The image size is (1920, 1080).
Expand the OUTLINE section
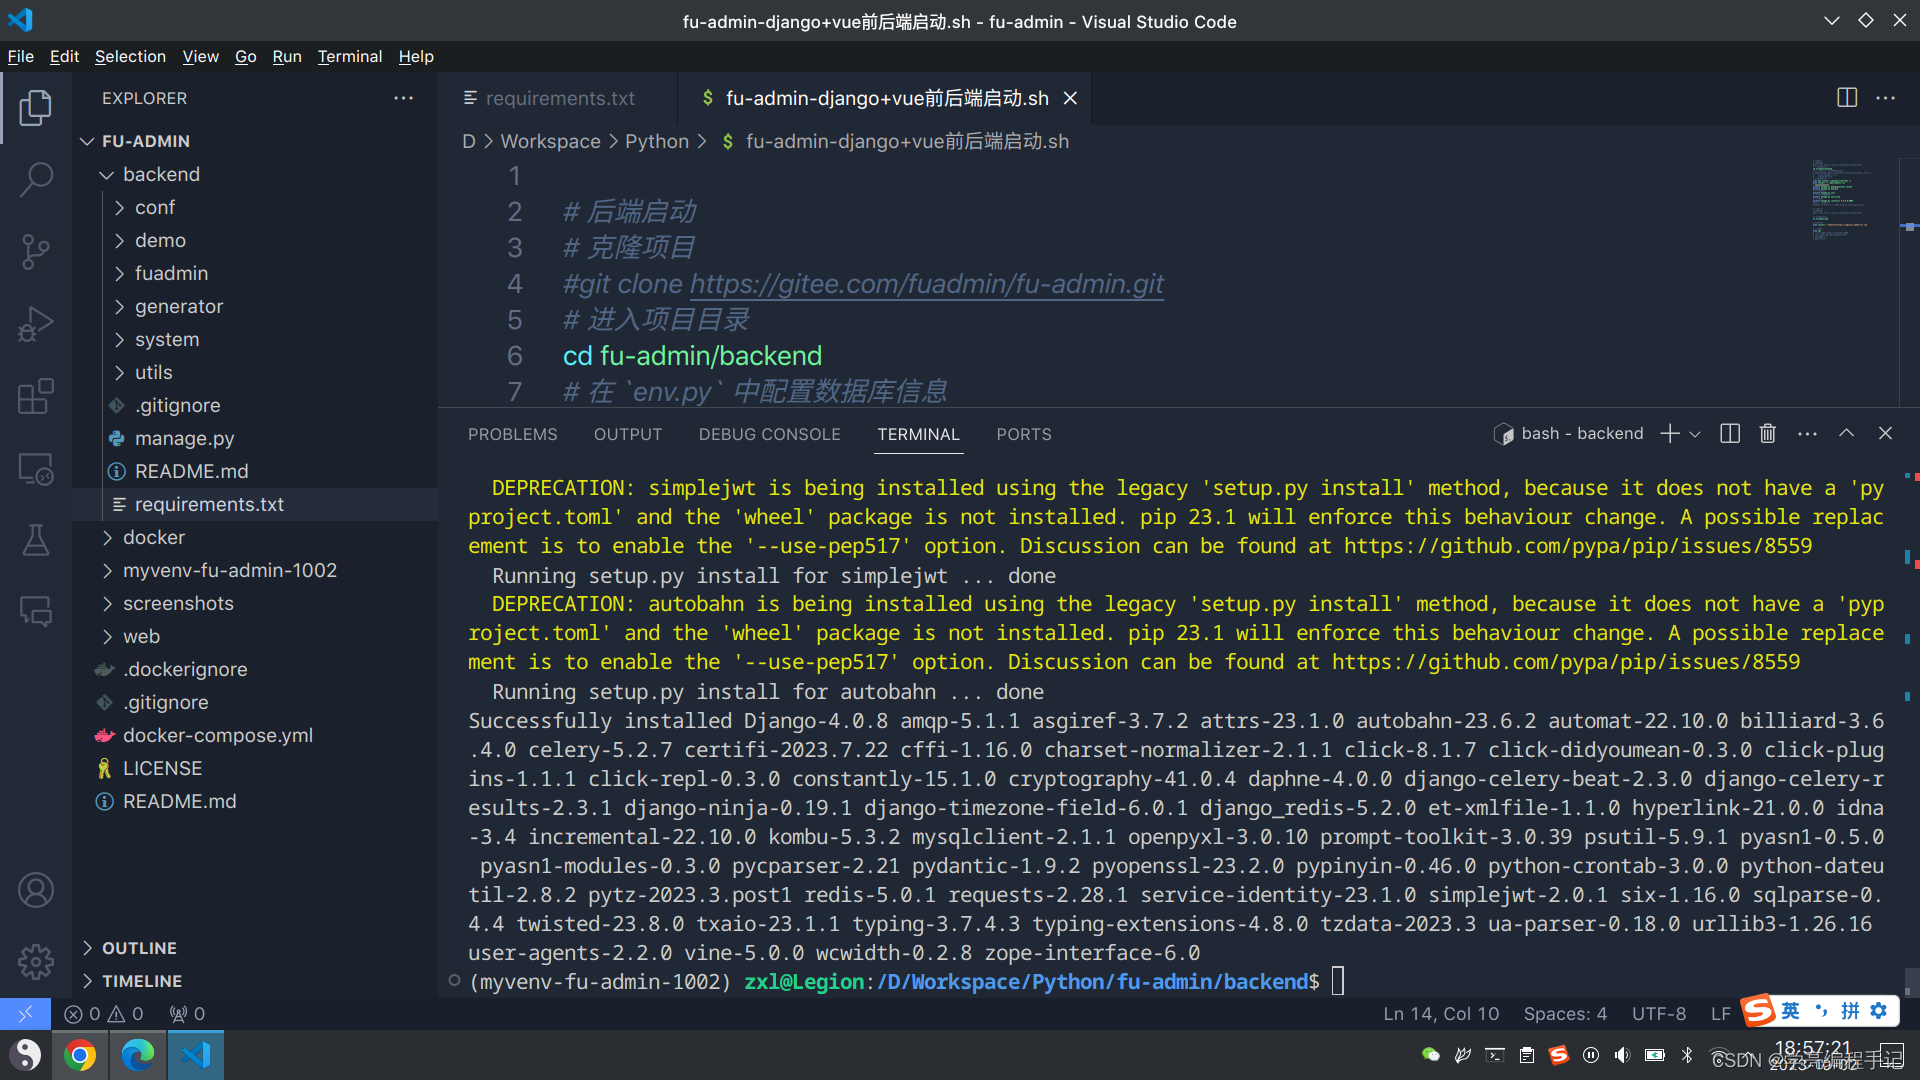pyautogui.click(x=139, y=948)
